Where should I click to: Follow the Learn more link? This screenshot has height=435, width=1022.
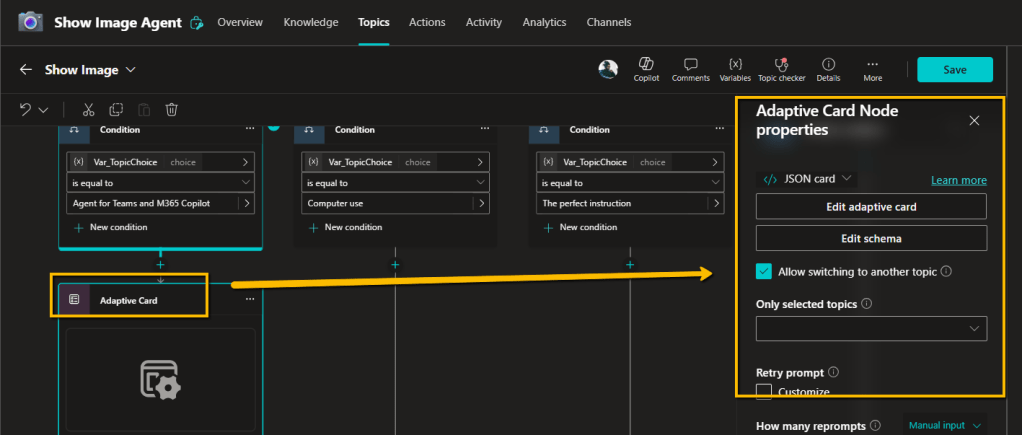958,180
